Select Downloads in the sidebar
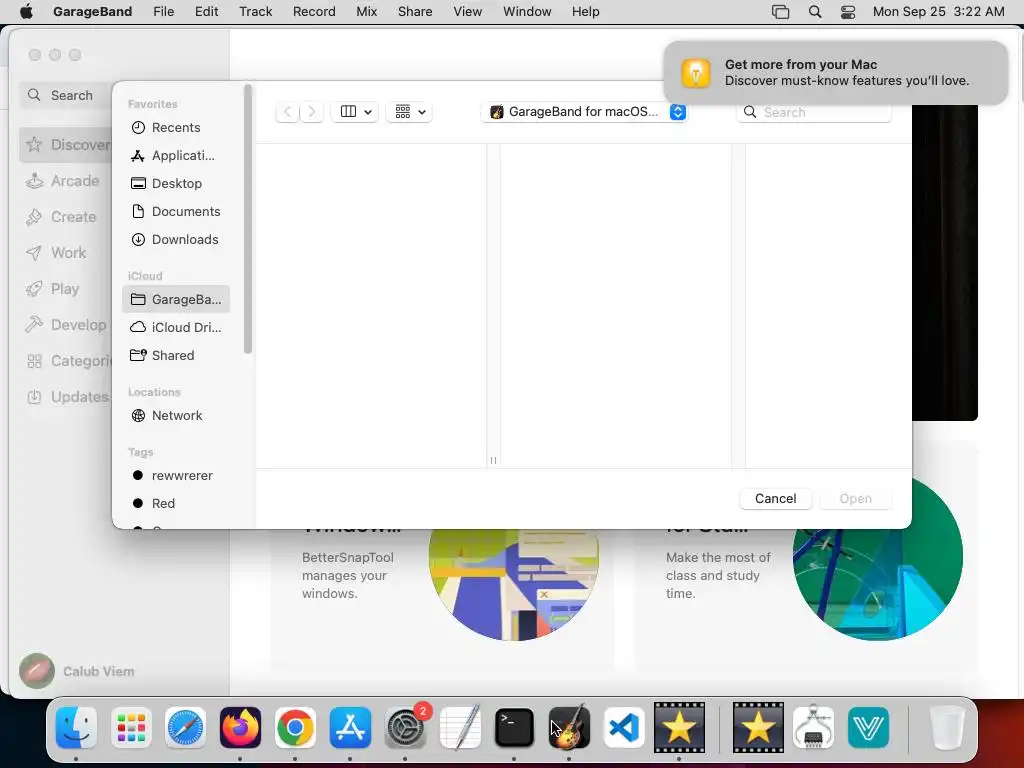Viewport: 1024px width, 768px height. click(175, 240)
